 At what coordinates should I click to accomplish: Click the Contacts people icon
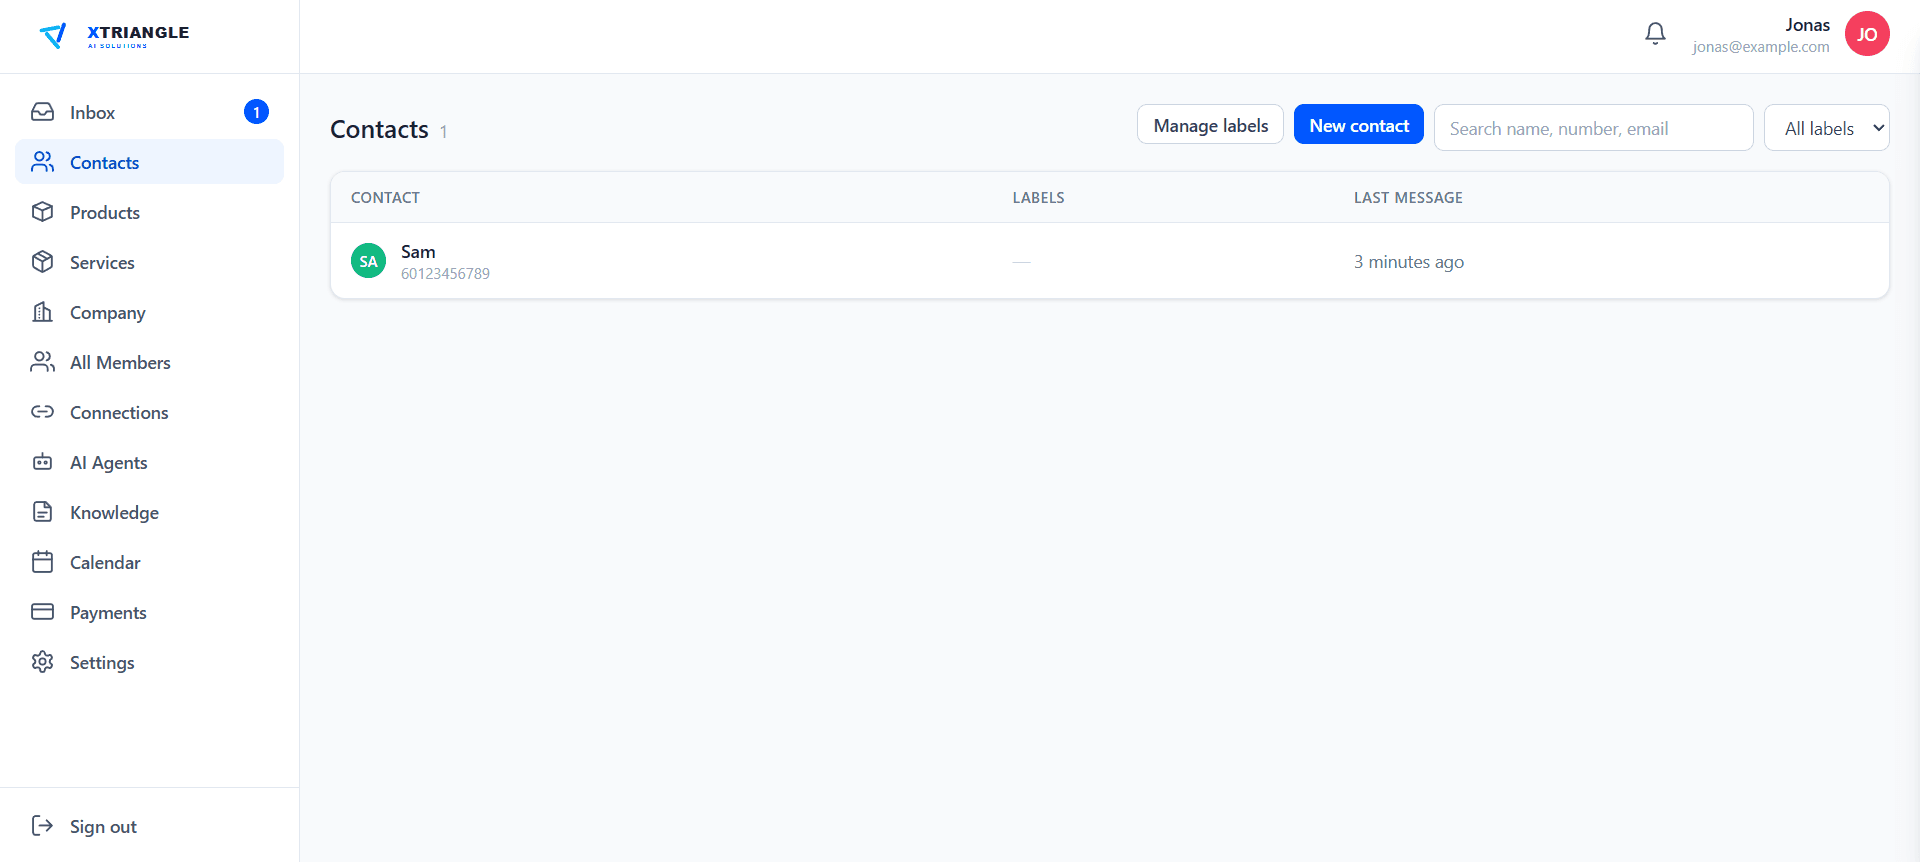coord(42,162)
